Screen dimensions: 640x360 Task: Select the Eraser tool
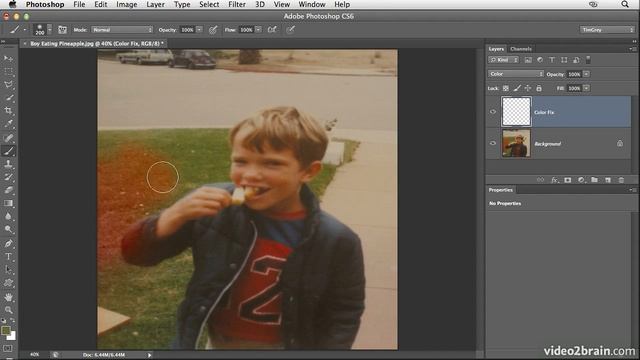point(8,190)
